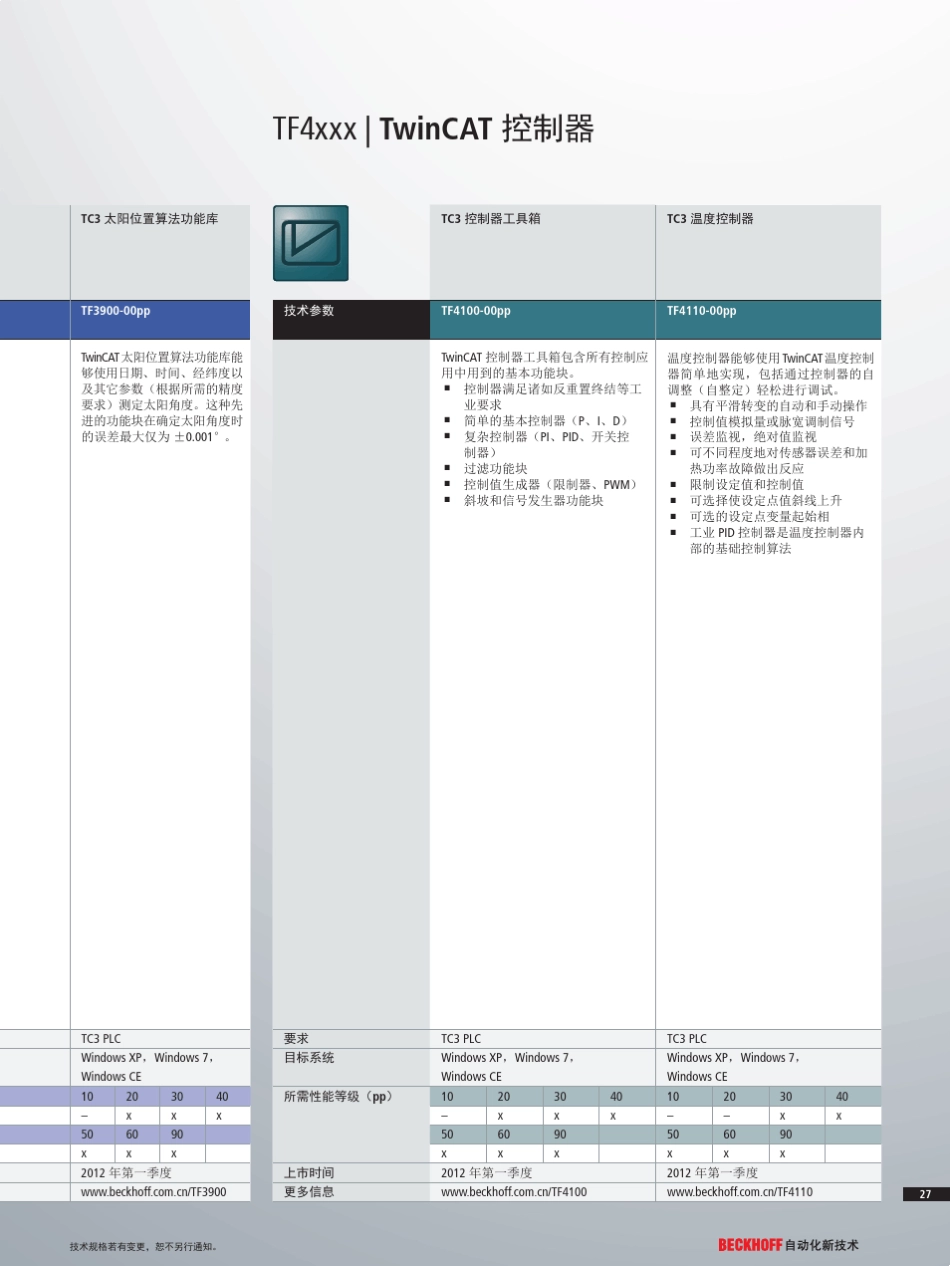Click the 要求 row label

pos(296,1039)
